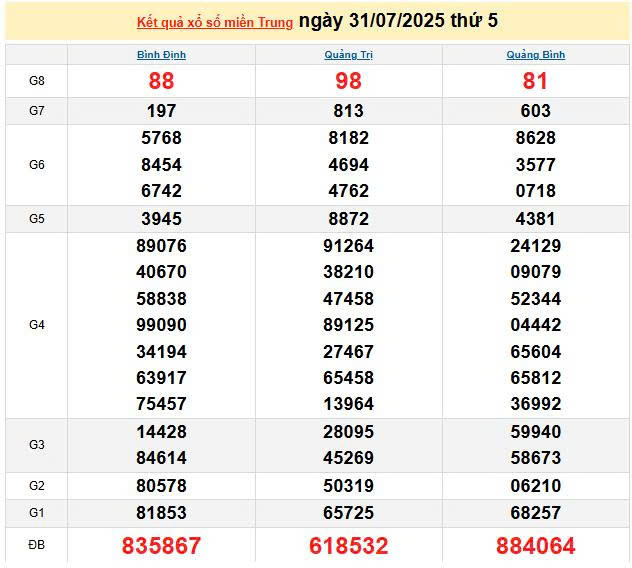This screenshot has width=632, height=568.
Task: Open the Quảng Bình province link
Action: [536, 55]
